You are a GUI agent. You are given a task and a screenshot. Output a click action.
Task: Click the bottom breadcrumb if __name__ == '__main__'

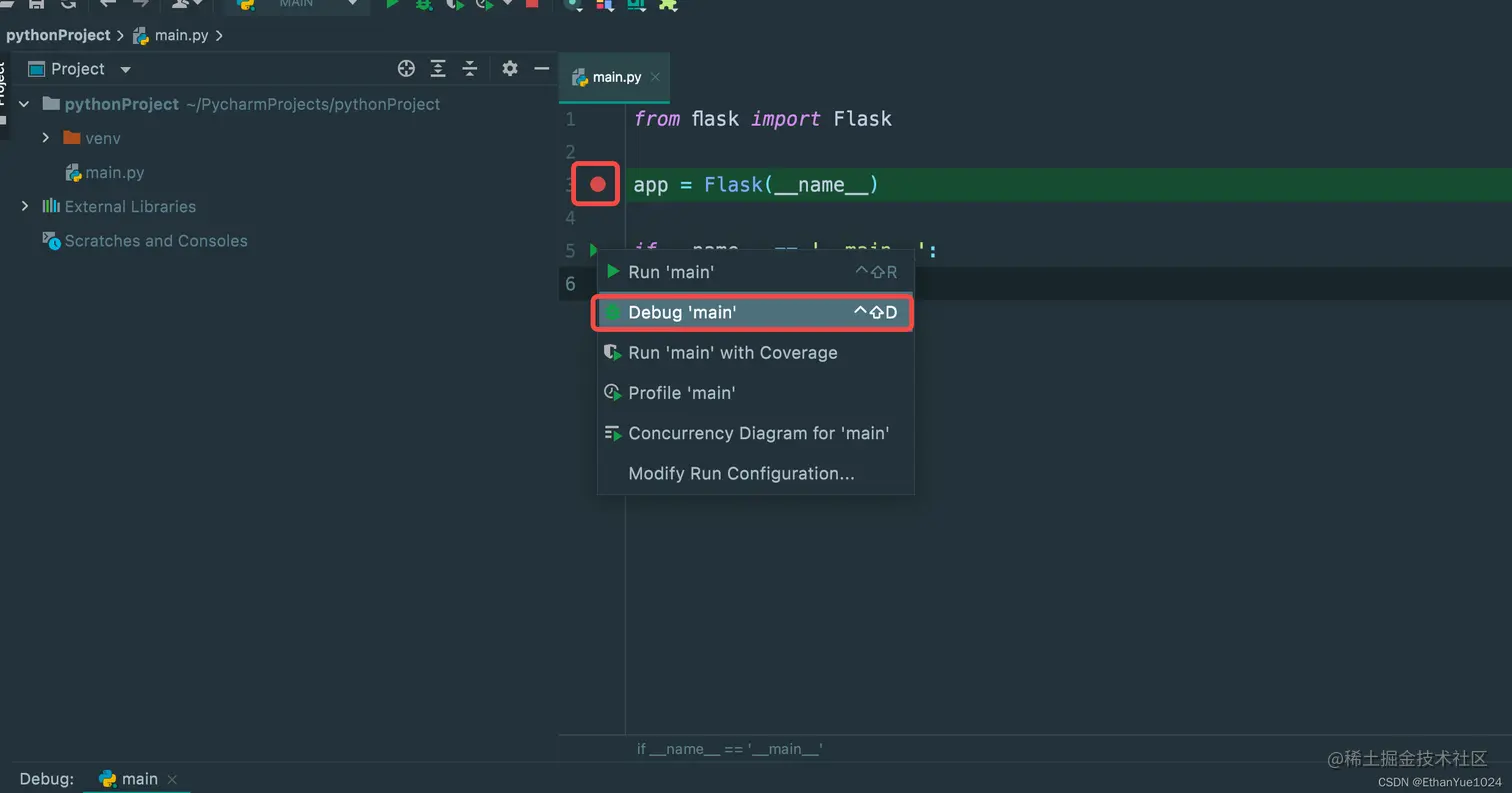[x=730, y=748]
